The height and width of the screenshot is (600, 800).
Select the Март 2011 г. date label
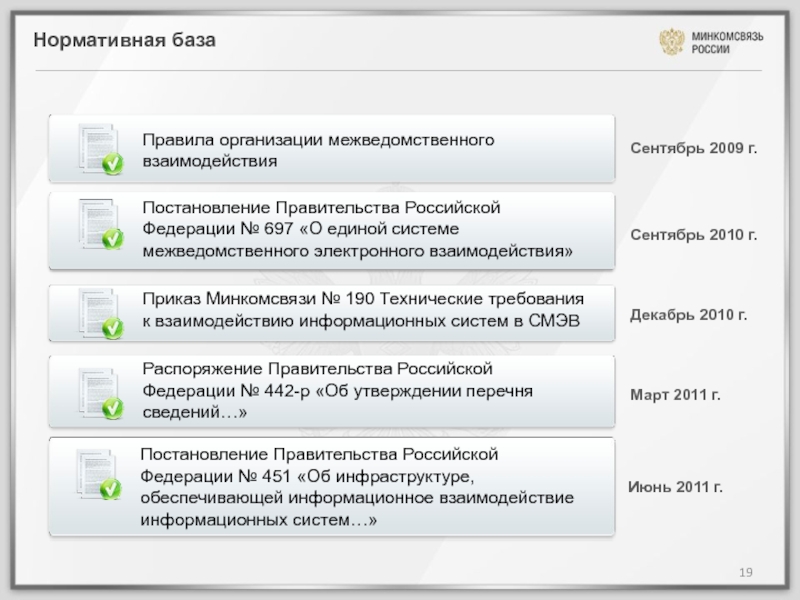click(x=675, y=396)
